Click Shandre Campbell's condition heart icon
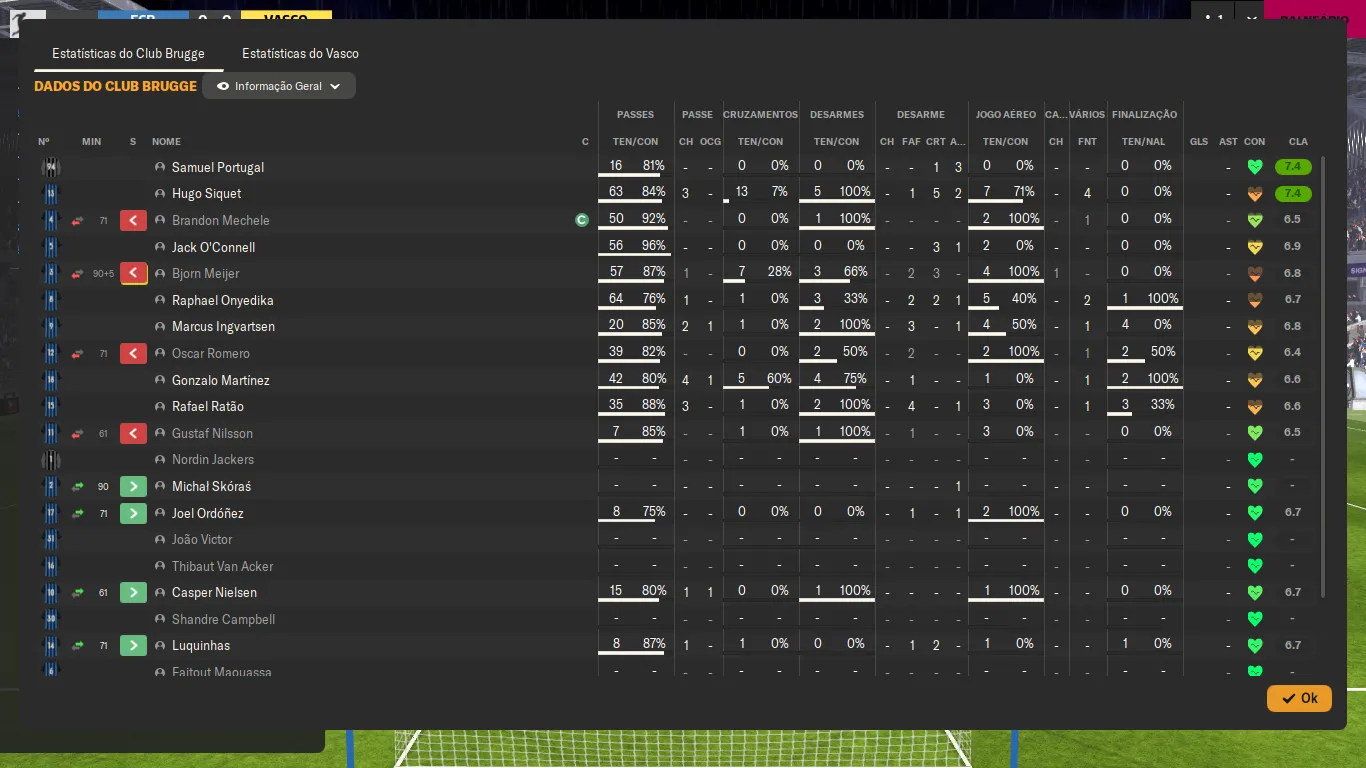 pyautogui.click(x=1255, y=619)
